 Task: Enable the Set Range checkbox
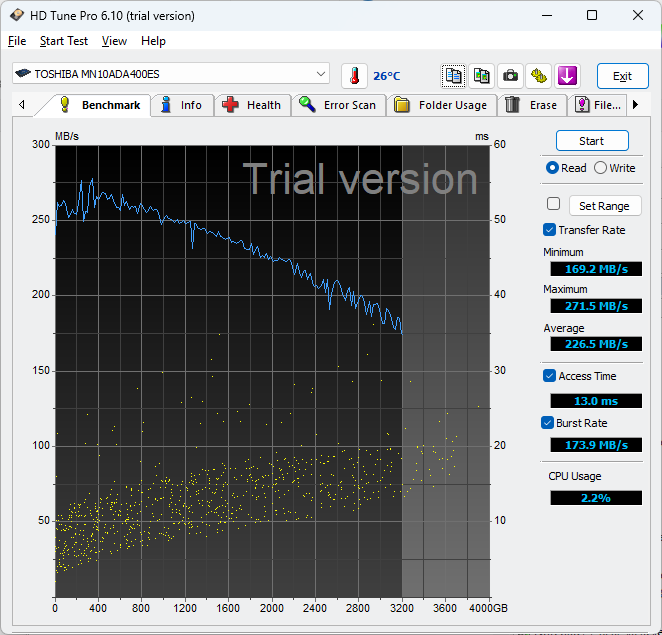click(x=553, y=204)
